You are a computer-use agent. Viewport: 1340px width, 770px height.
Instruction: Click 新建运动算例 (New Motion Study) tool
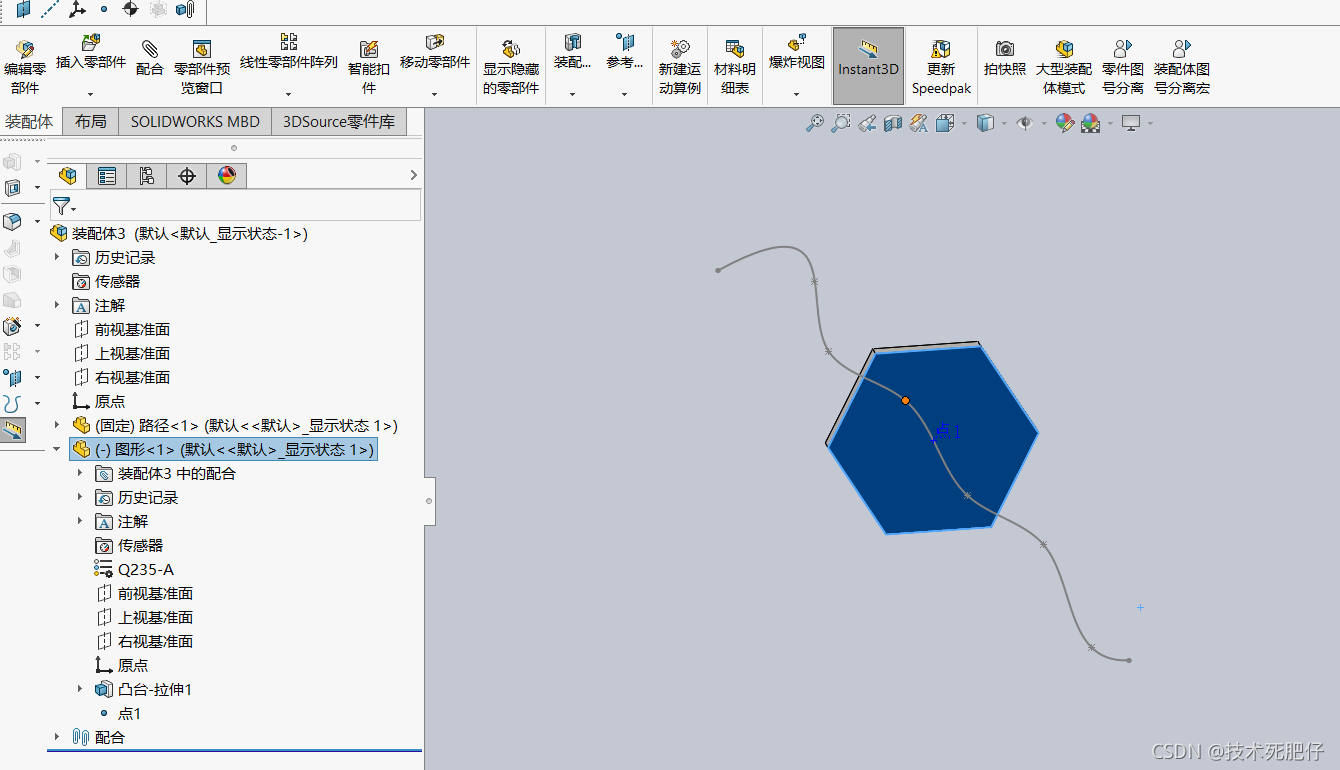click(680, 67)
